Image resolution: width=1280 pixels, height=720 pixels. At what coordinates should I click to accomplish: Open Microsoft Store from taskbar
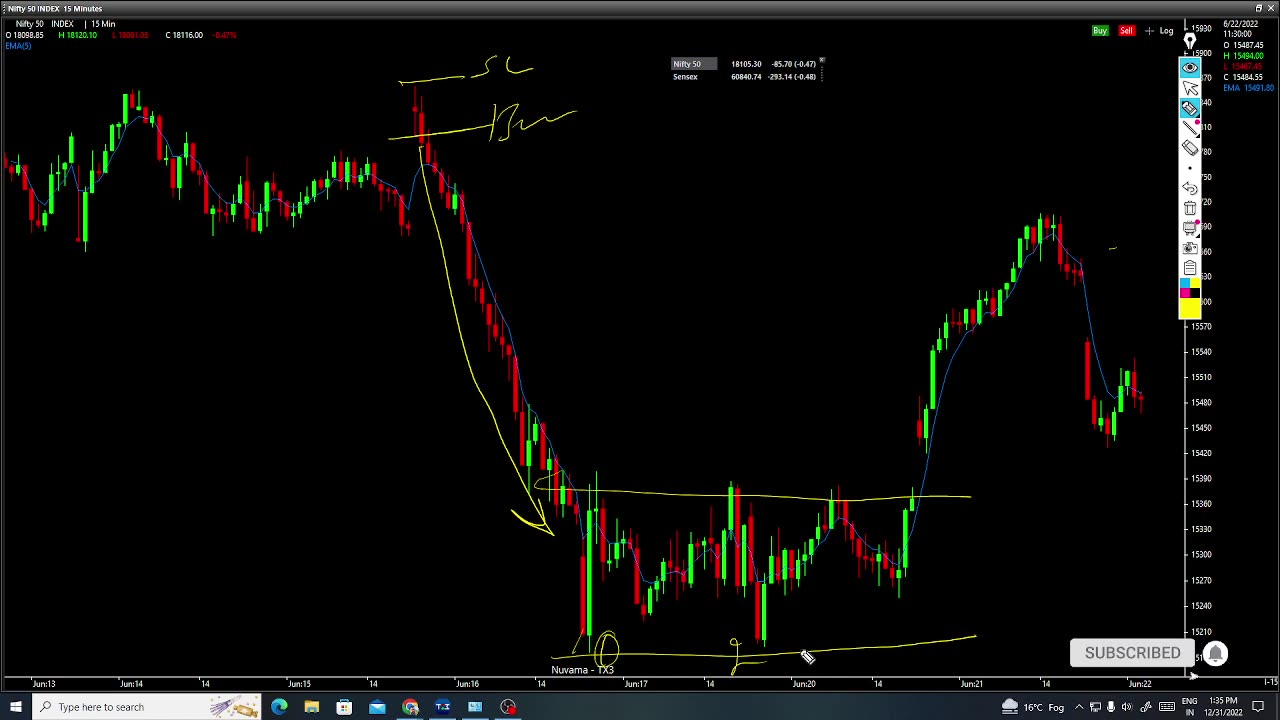point(344,707)
